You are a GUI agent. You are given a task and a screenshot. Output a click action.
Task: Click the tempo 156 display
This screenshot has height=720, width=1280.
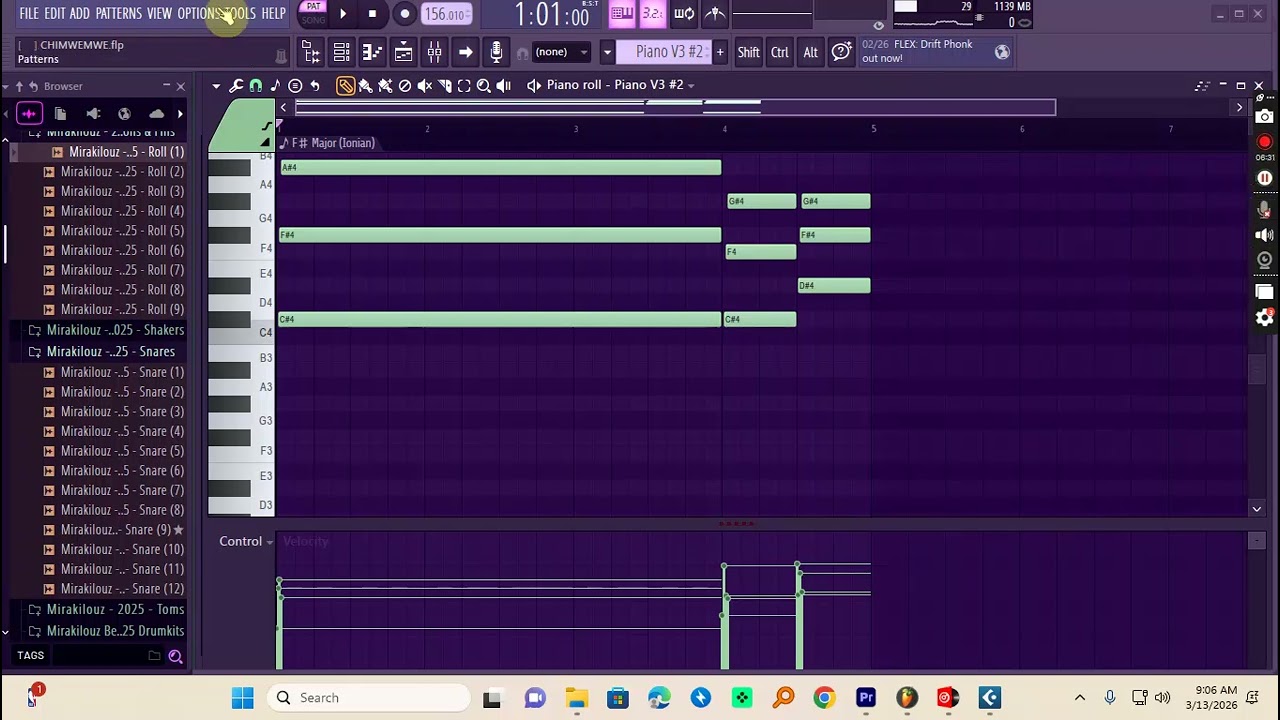445,14
